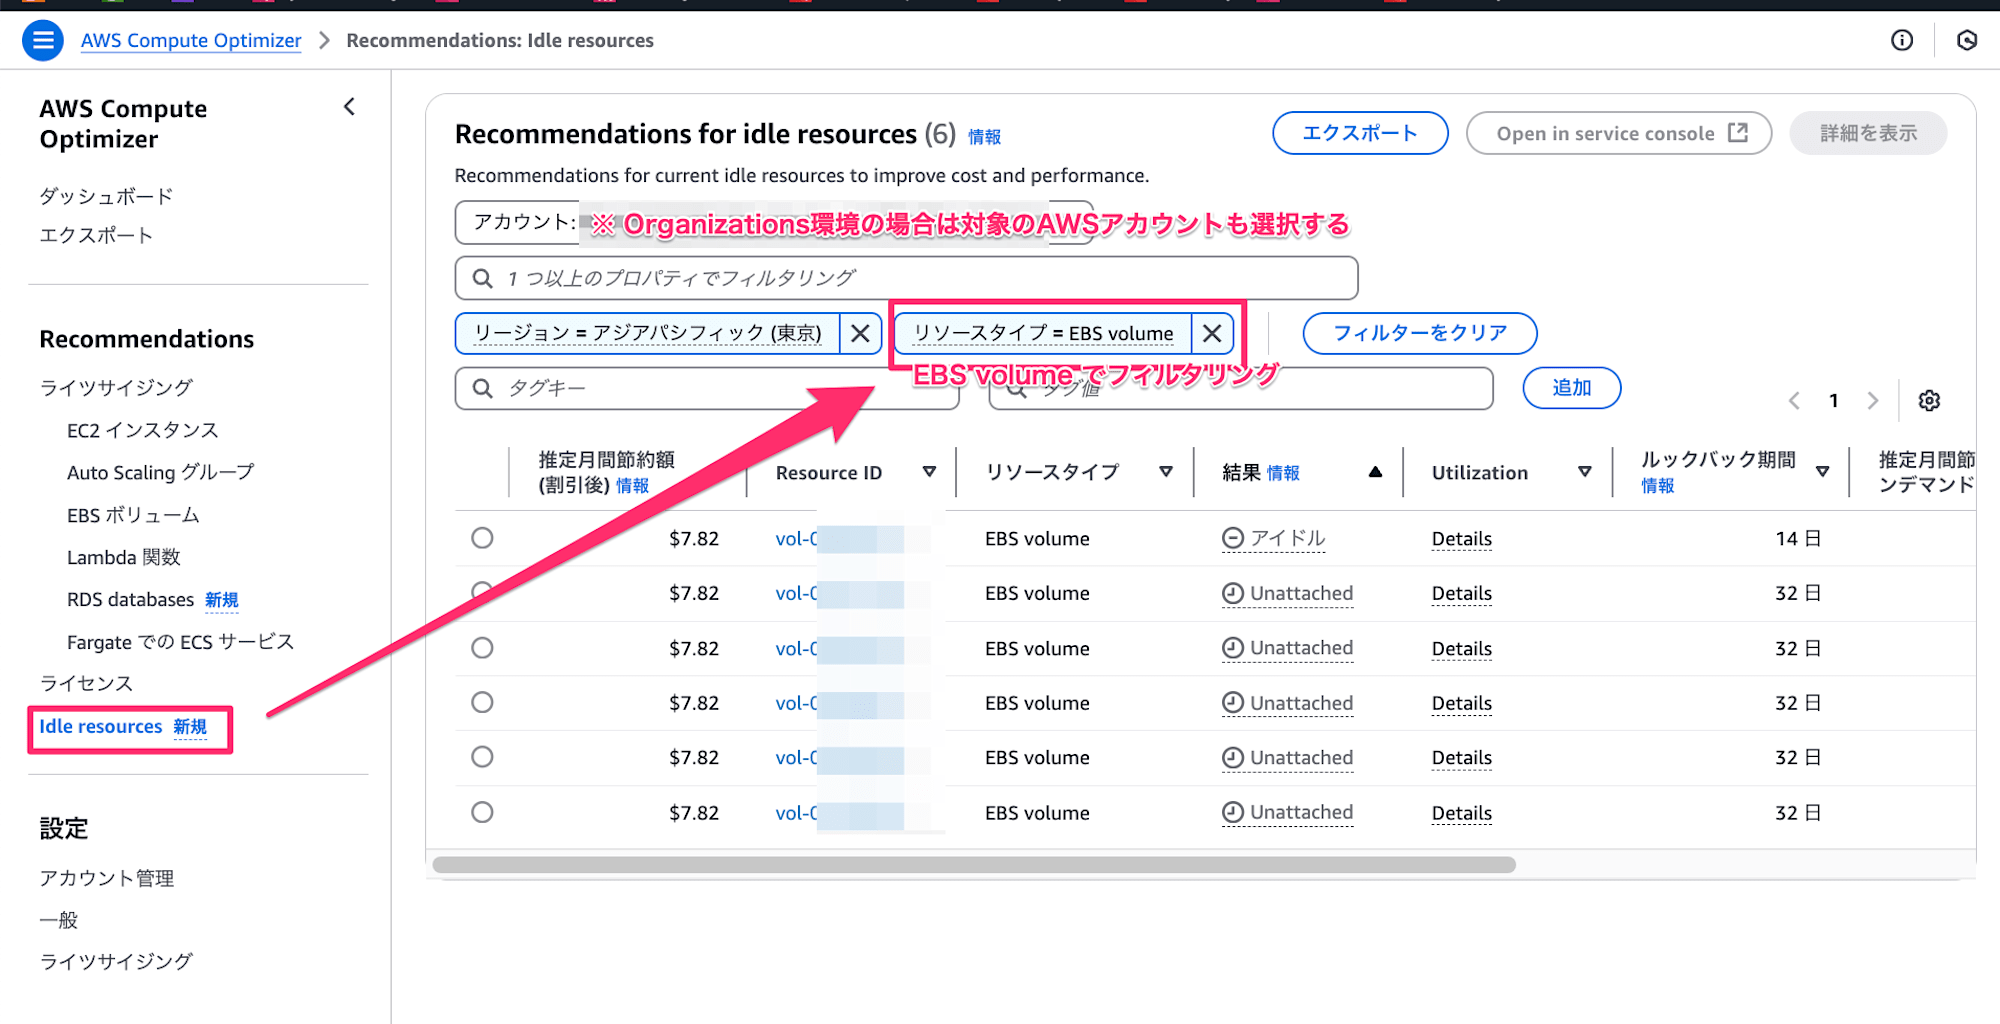Click 詳細を表示 button

pyautogui.click(x=1868, y=133)
